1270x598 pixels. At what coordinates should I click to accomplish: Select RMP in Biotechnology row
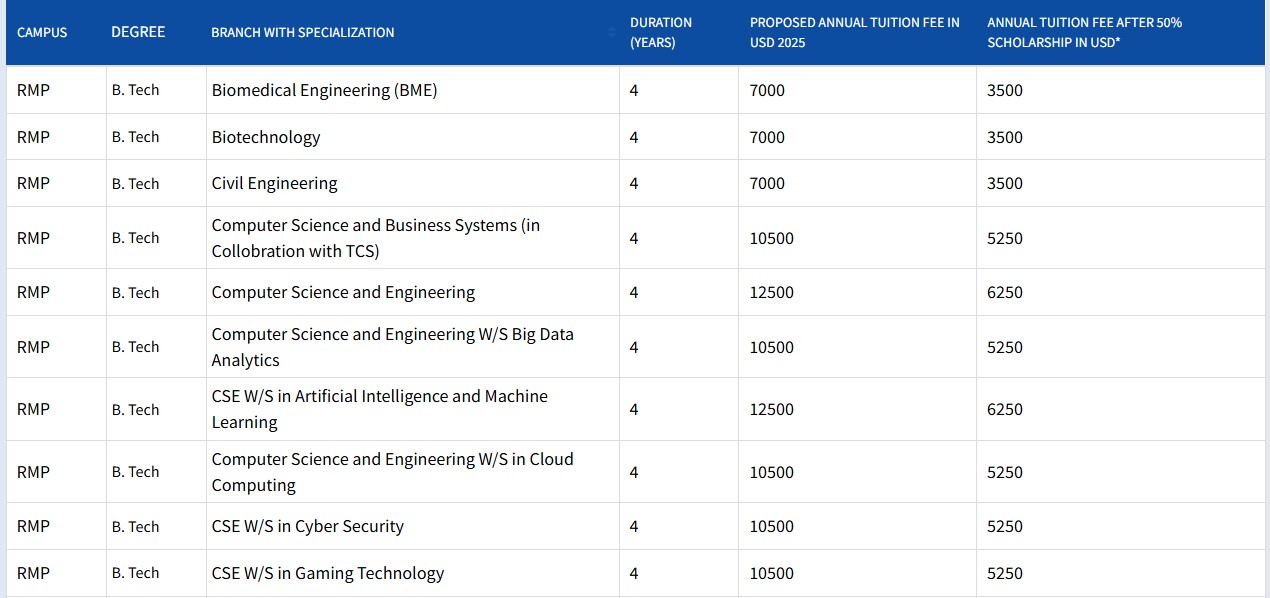[33, 137]
